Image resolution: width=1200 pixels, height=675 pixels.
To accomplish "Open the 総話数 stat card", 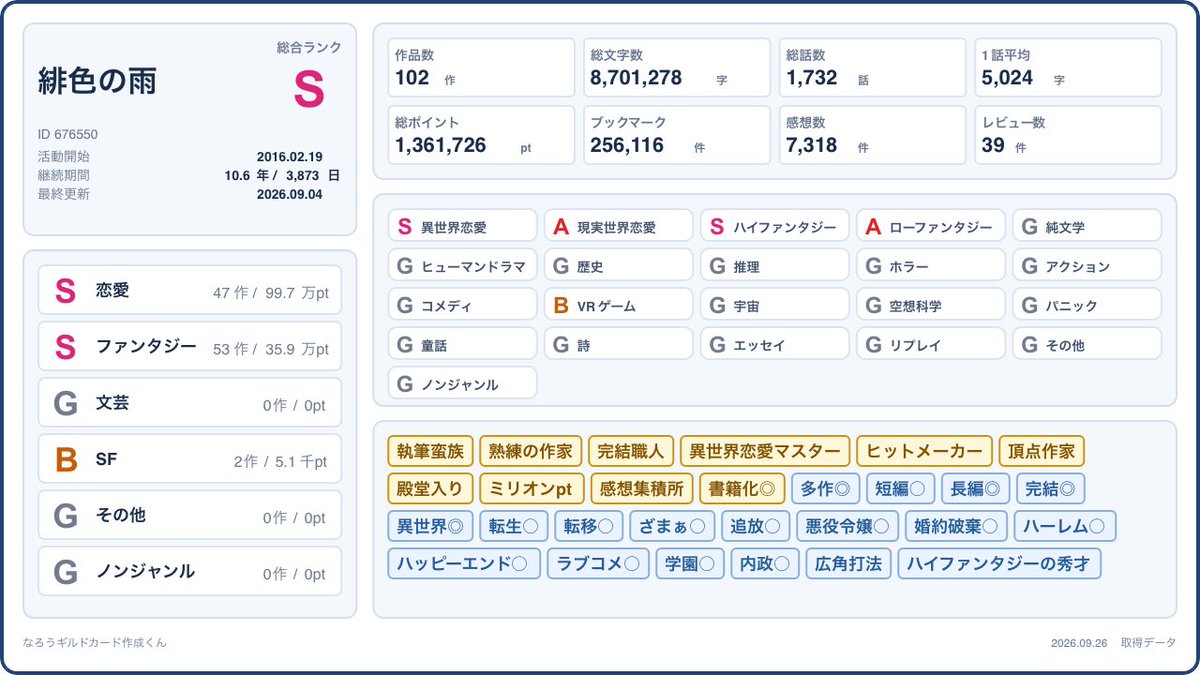I will click(x=873, y=68).
